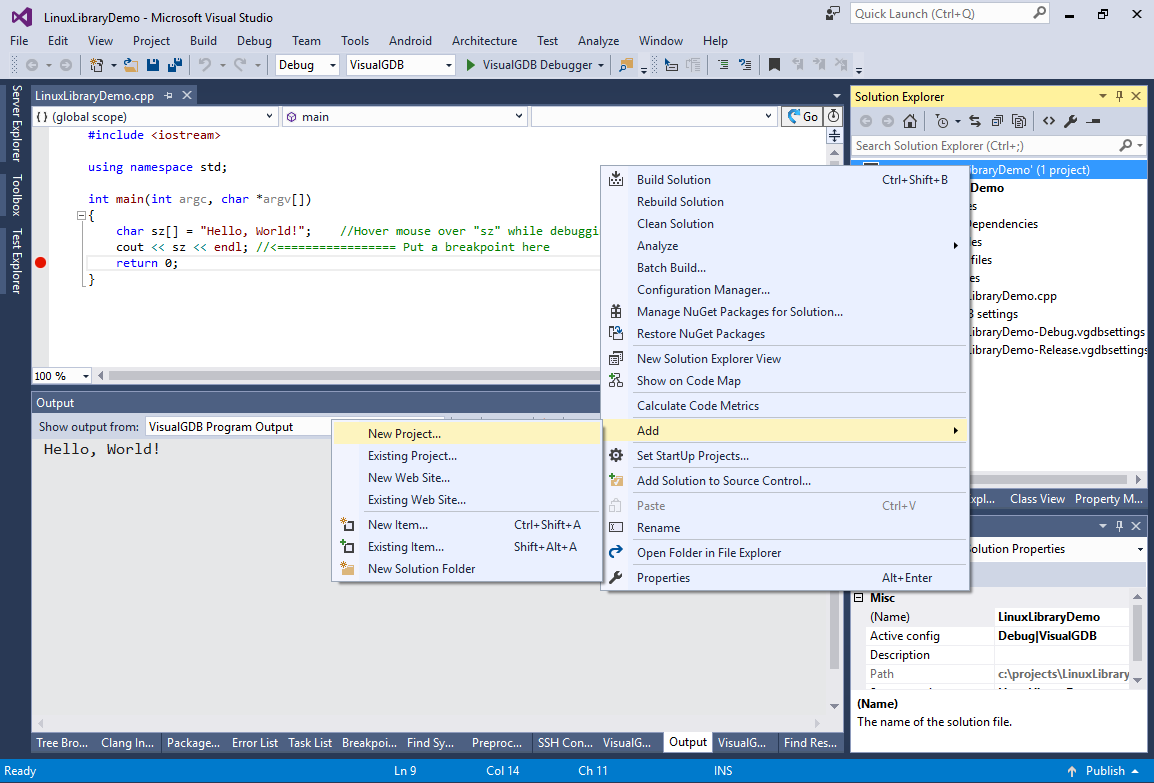
Task: Click the editor horizontal scrollbar
Action: (x=353, y=376)
